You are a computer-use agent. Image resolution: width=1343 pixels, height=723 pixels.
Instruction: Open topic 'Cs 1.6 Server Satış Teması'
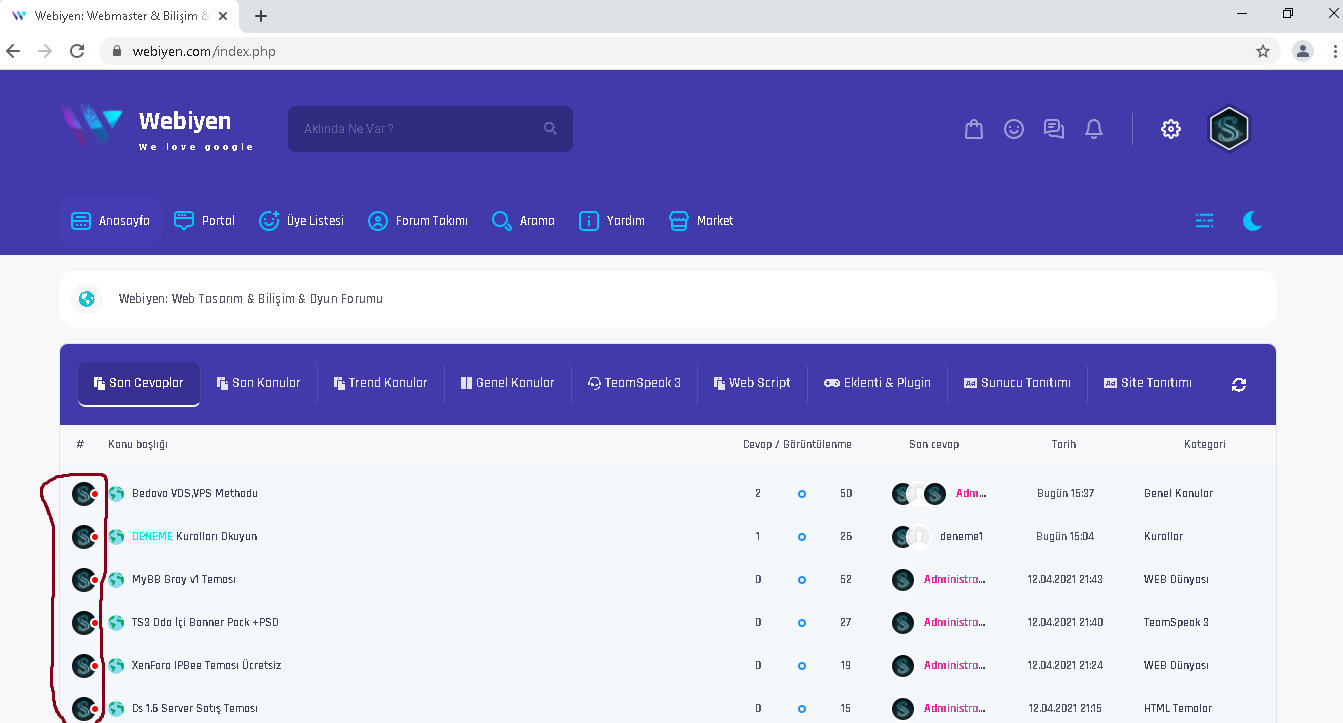[195, 709]
